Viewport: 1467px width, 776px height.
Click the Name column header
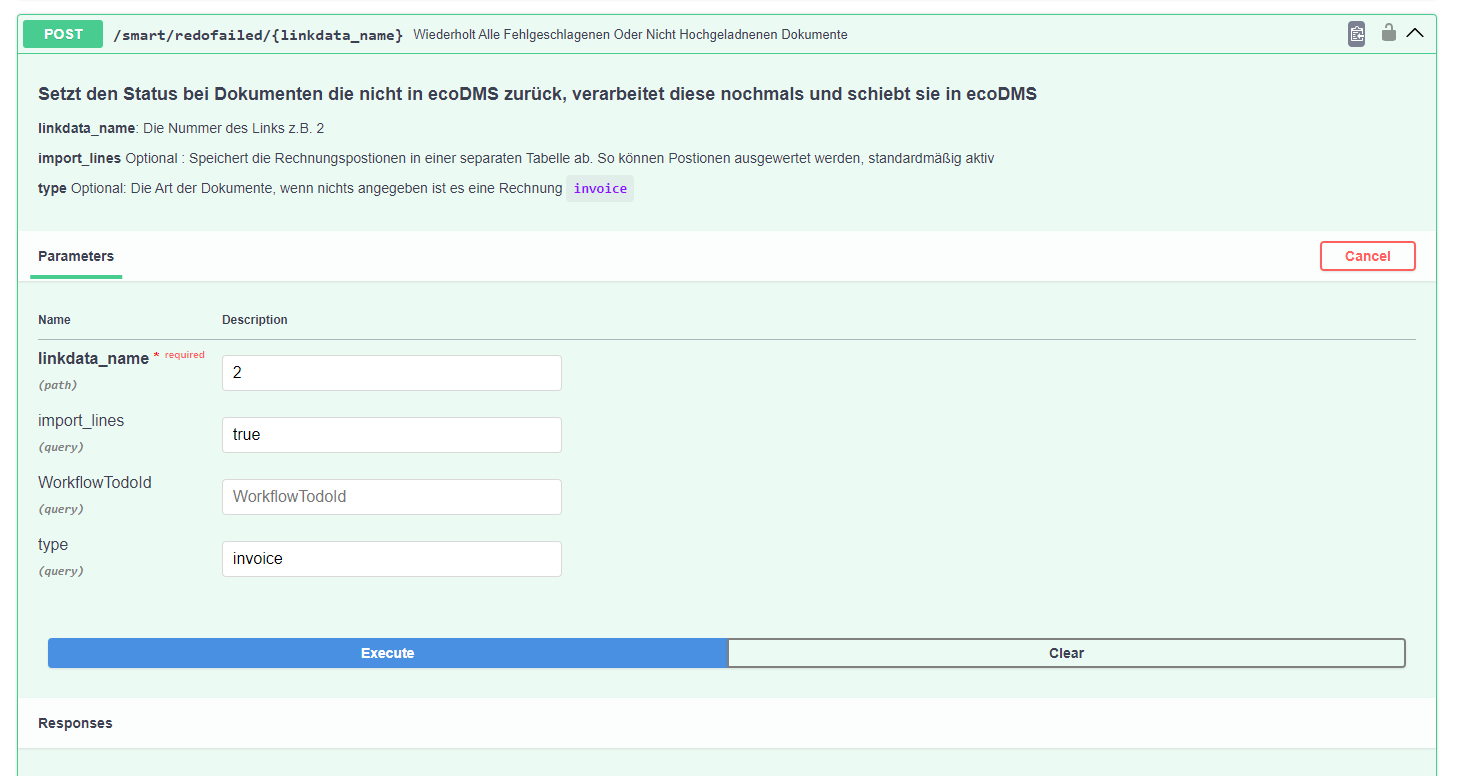click(54, 320)
